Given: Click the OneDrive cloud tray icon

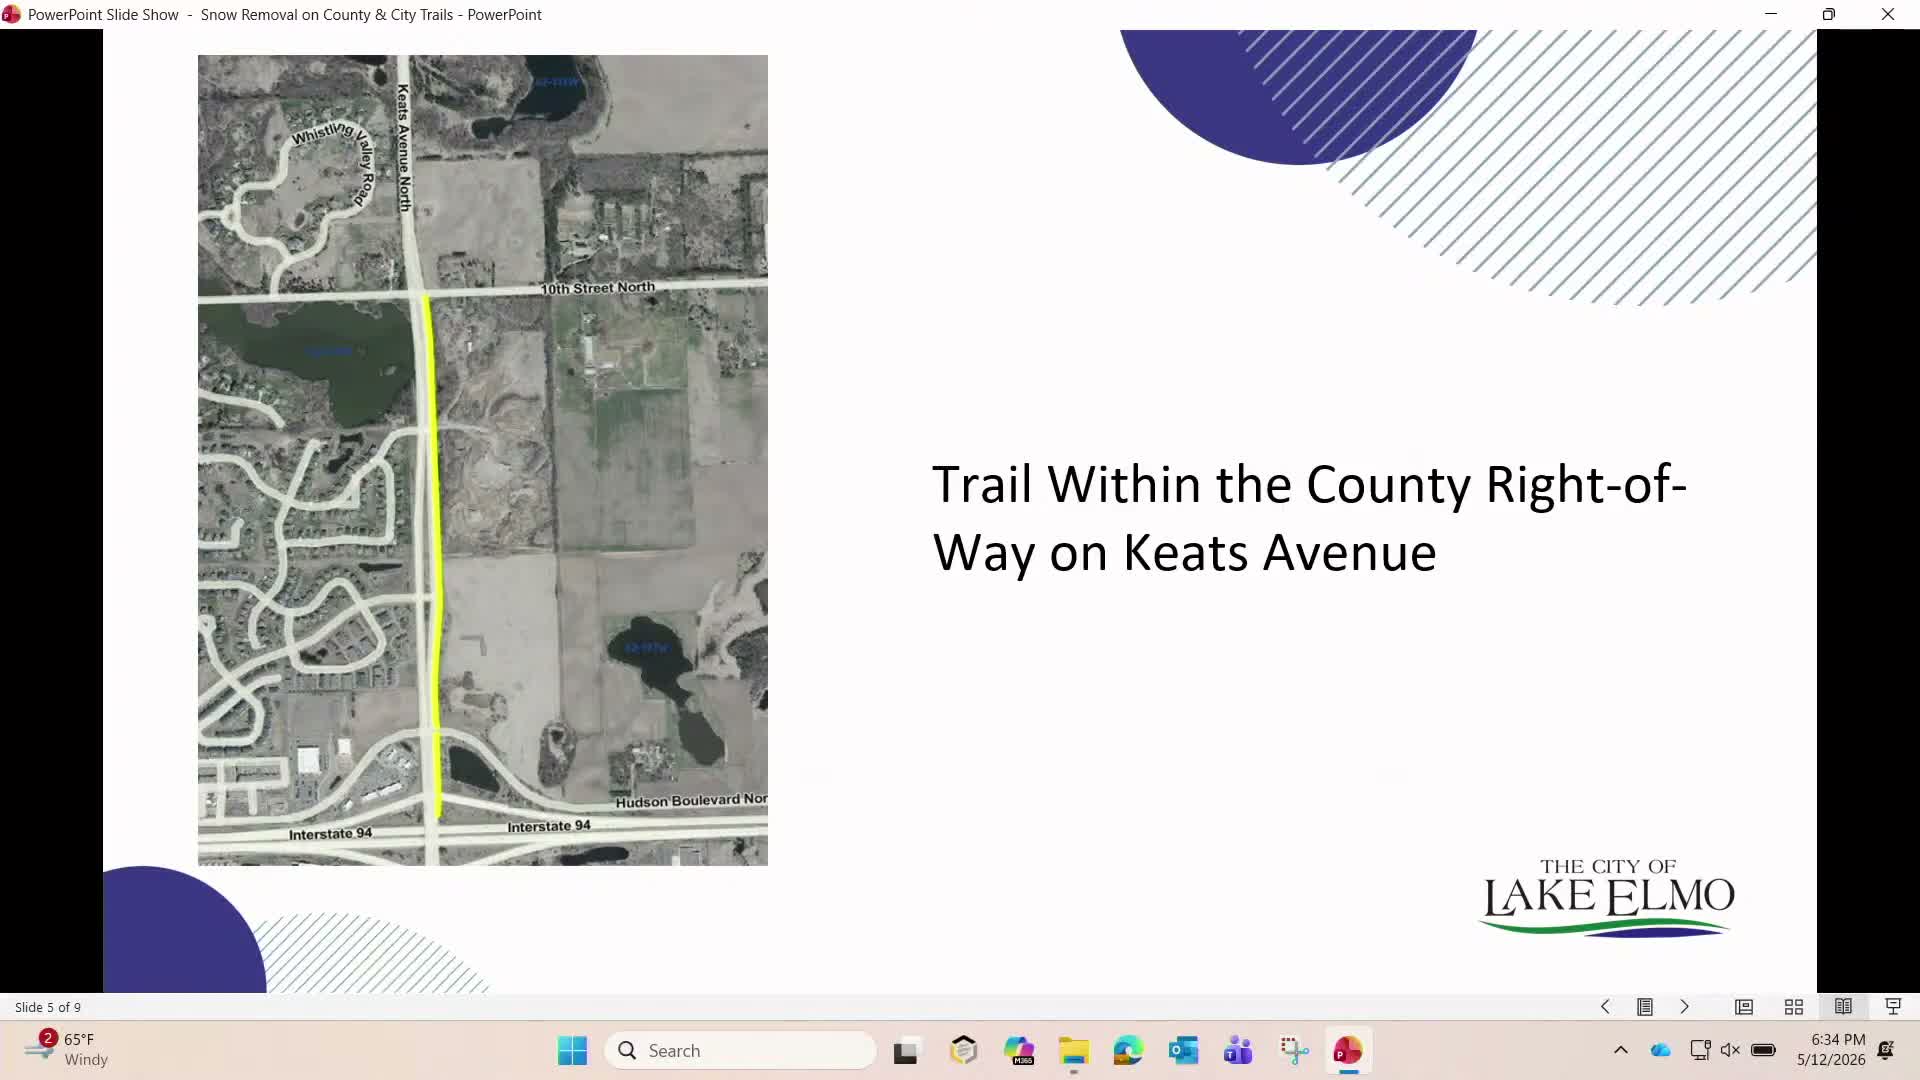Looking at the screenshot, I should 1661,1050.
